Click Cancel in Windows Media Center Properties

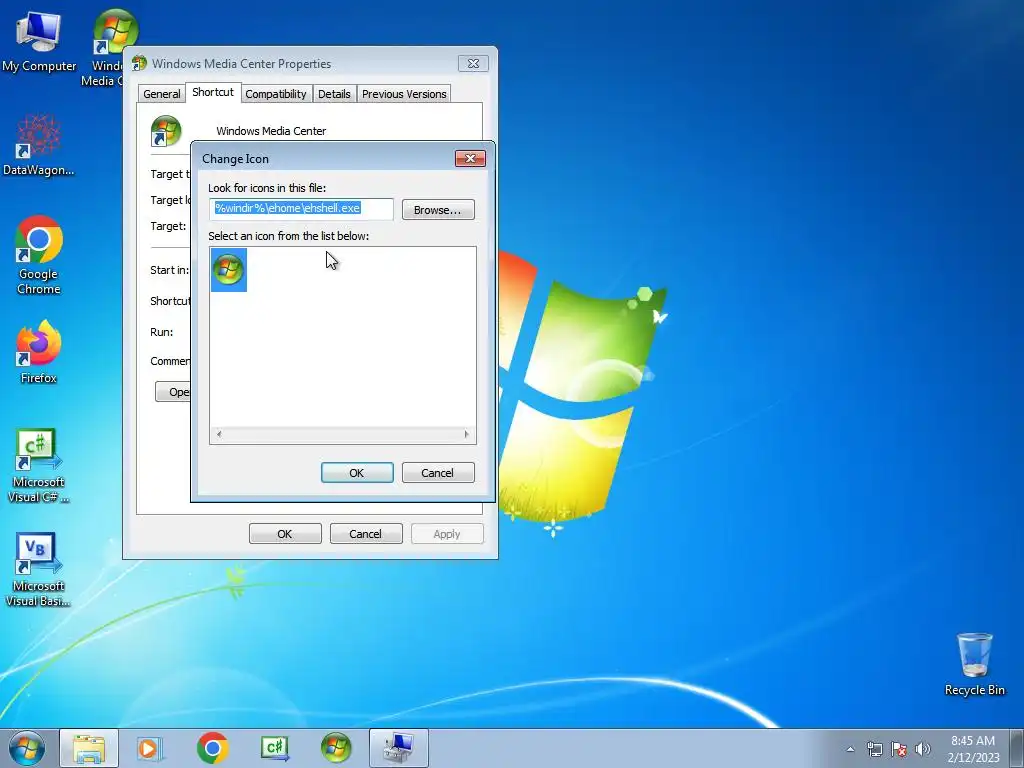pyautogui.click(x=366, y=534)
